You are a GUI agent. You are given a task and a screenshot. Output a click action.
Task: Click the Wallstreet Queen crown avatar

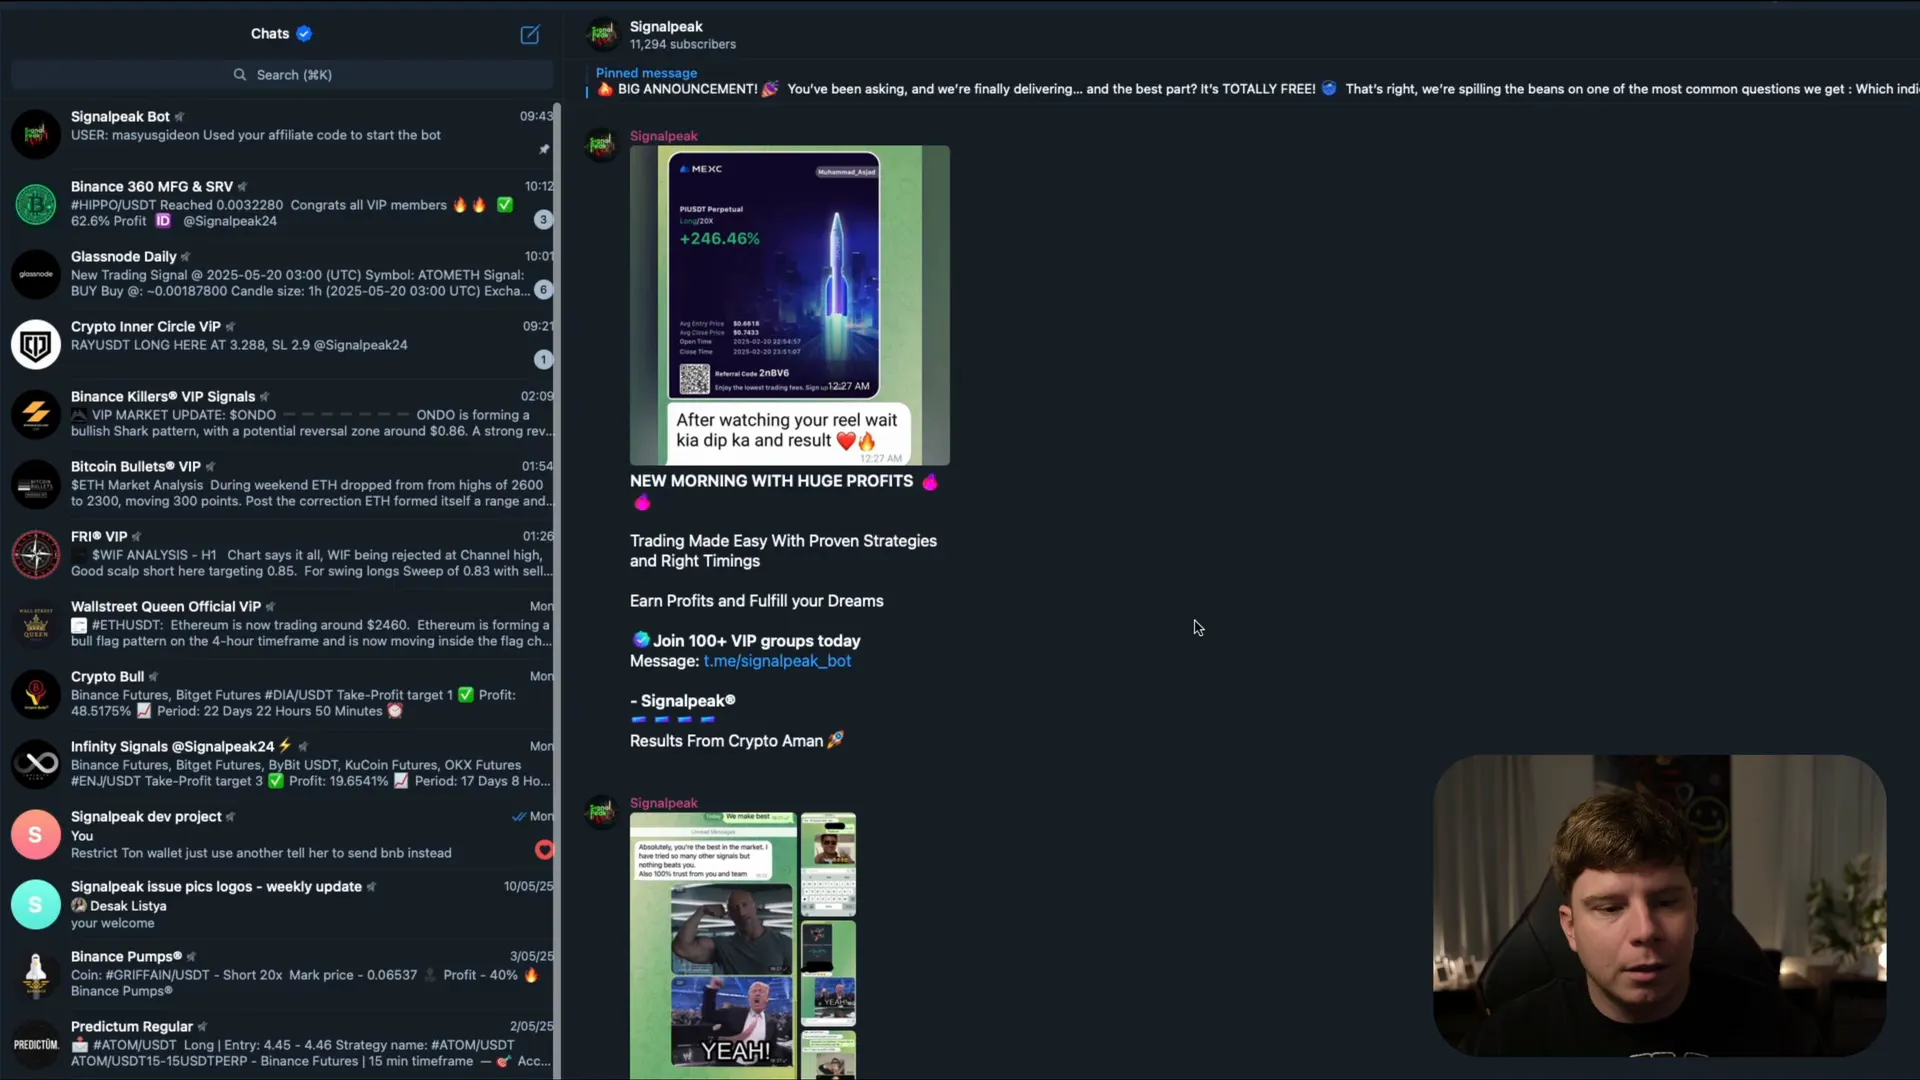36,624
